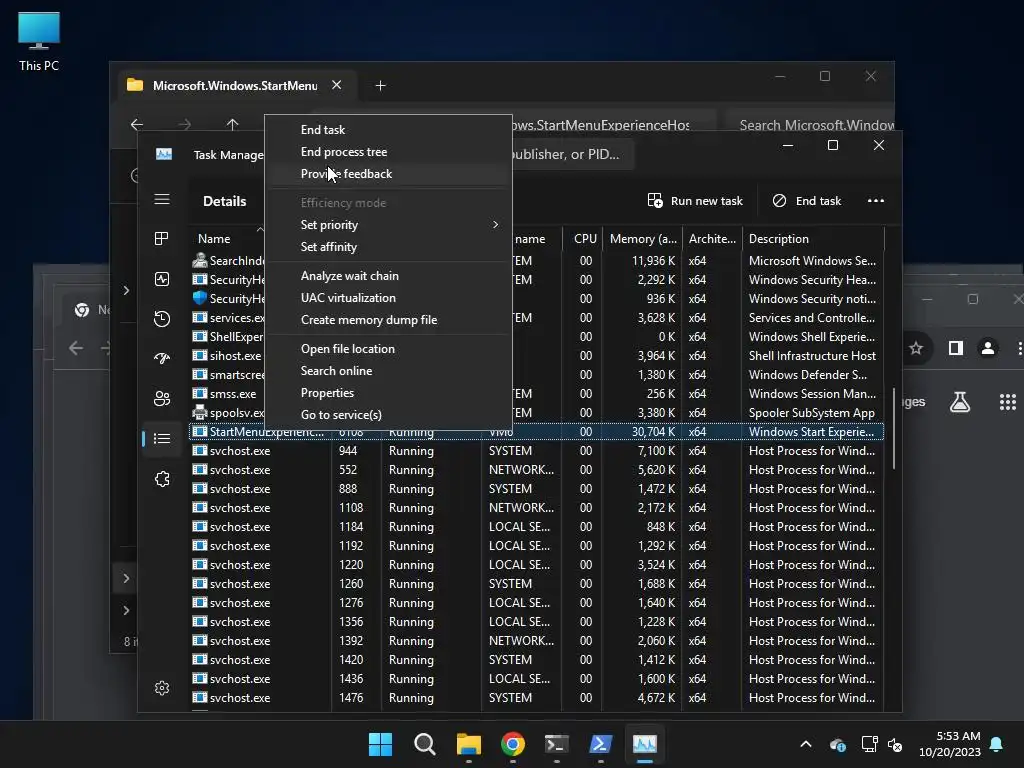This screenshot has width=1024, height=768.
Task: Expand Set priority submenu arrow
Action: coord(495,225)
